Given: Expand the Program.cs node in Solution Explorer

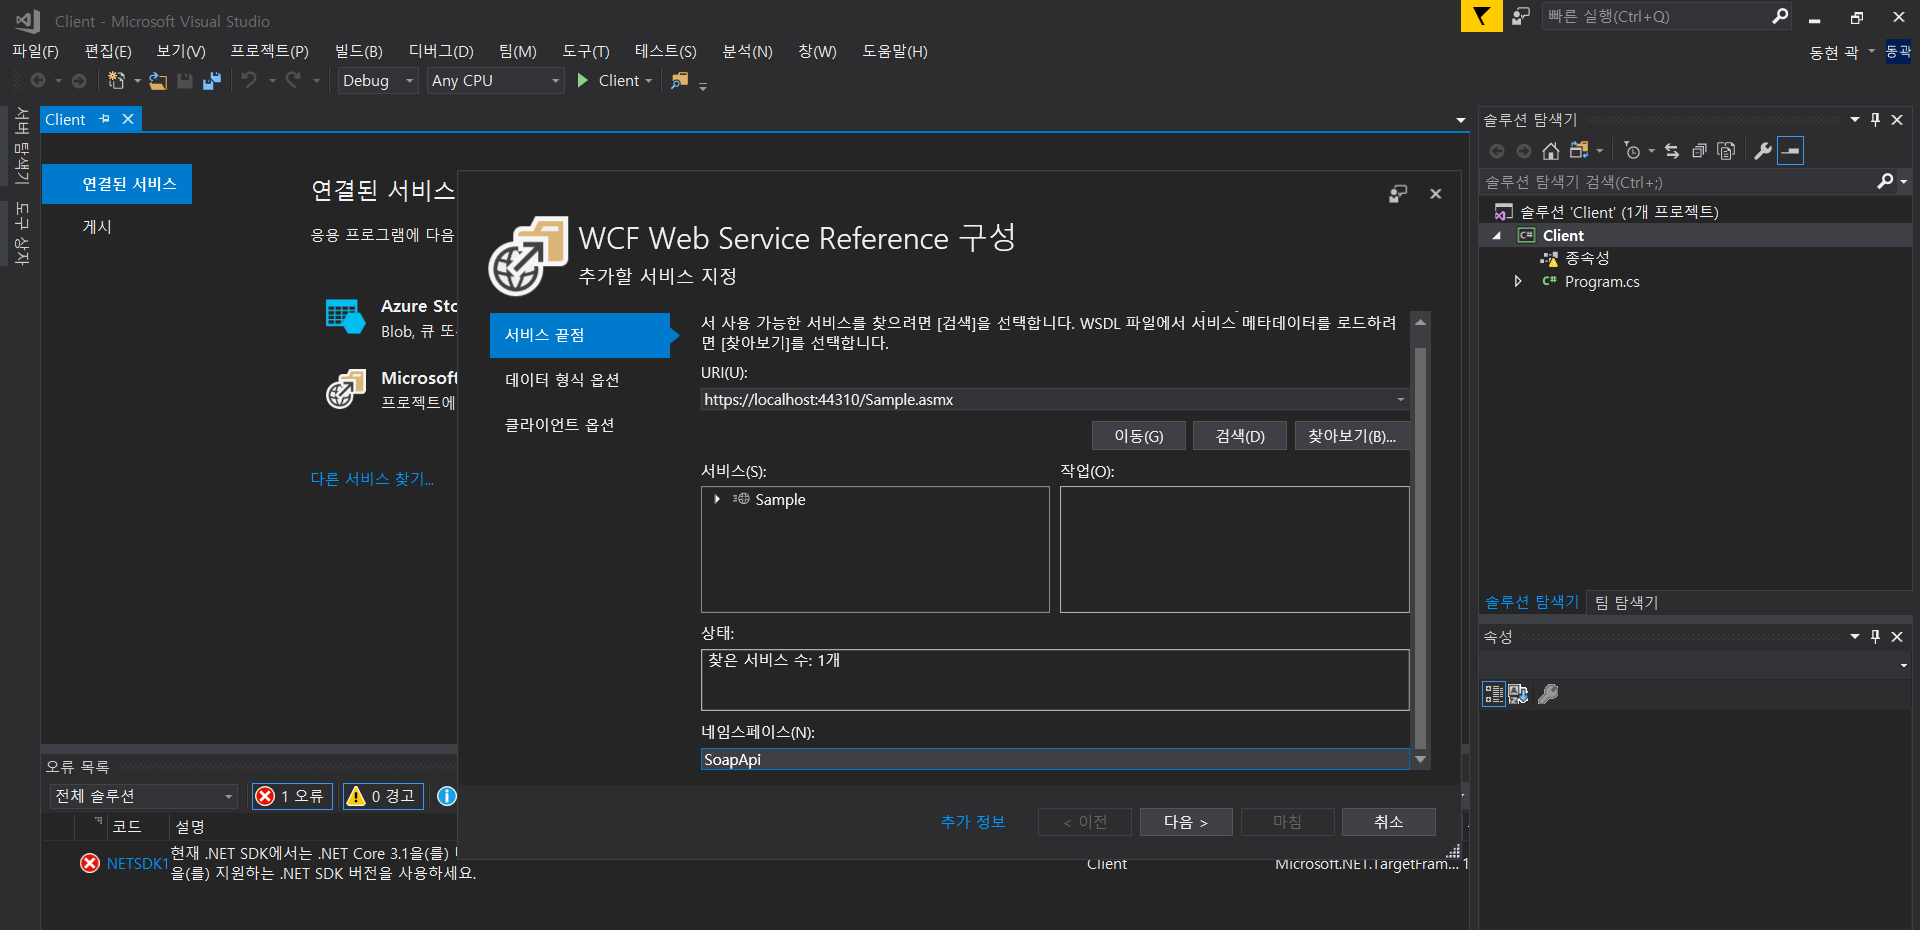Looking at the screenshot, I should coord(1518,282).
